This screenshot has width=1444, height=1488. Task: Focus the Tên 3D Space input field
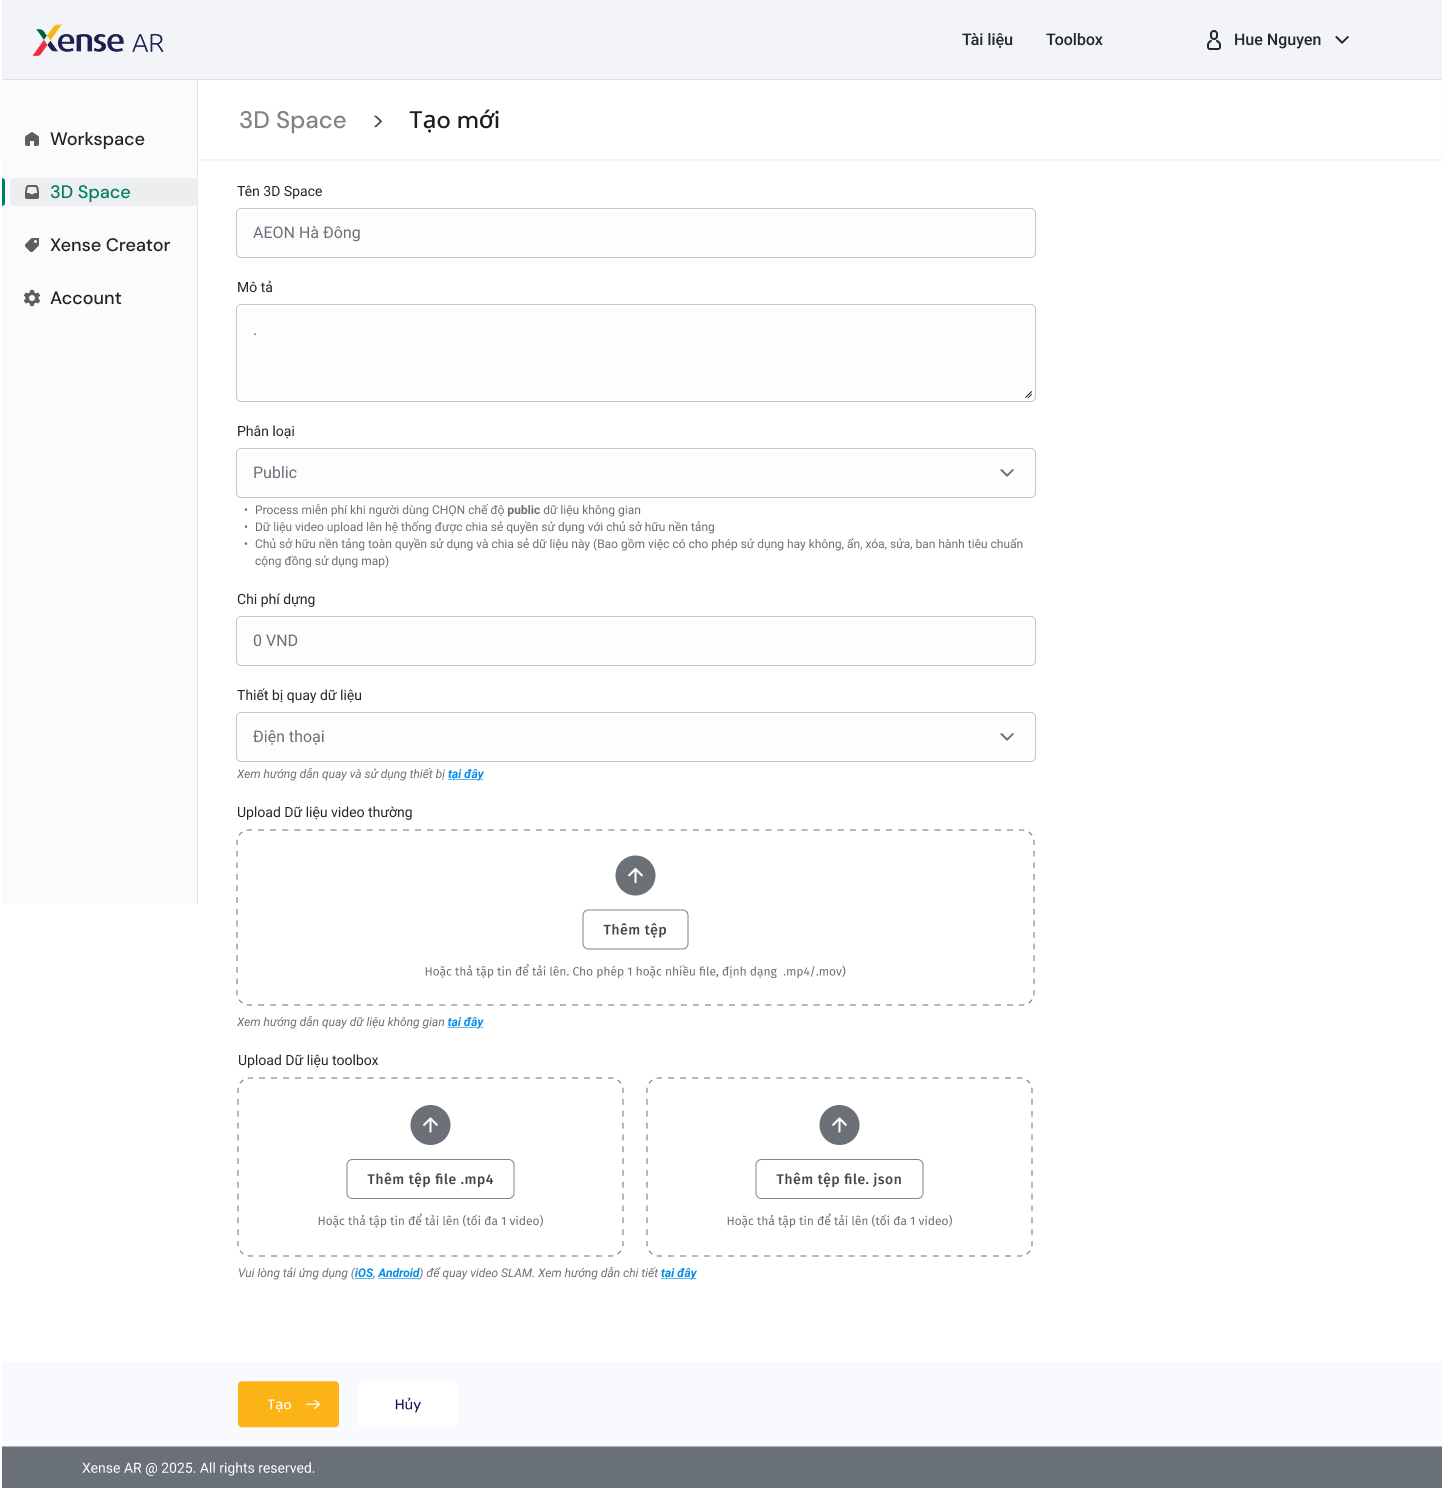[635, 233]
